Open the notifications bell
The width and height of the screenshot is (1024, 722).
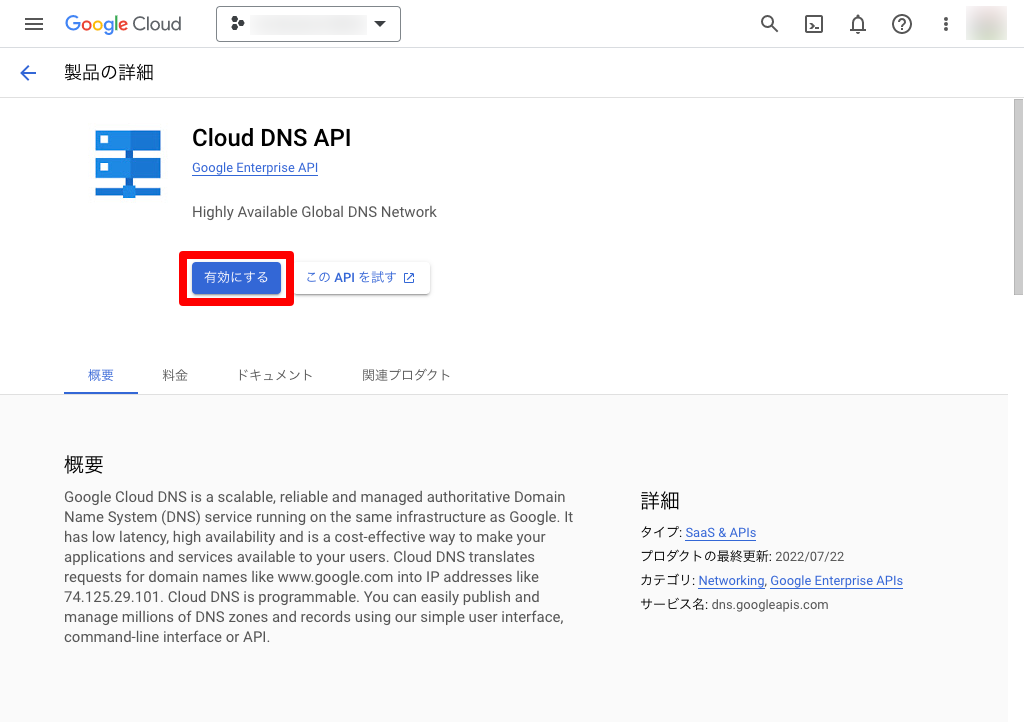(858, 24)
